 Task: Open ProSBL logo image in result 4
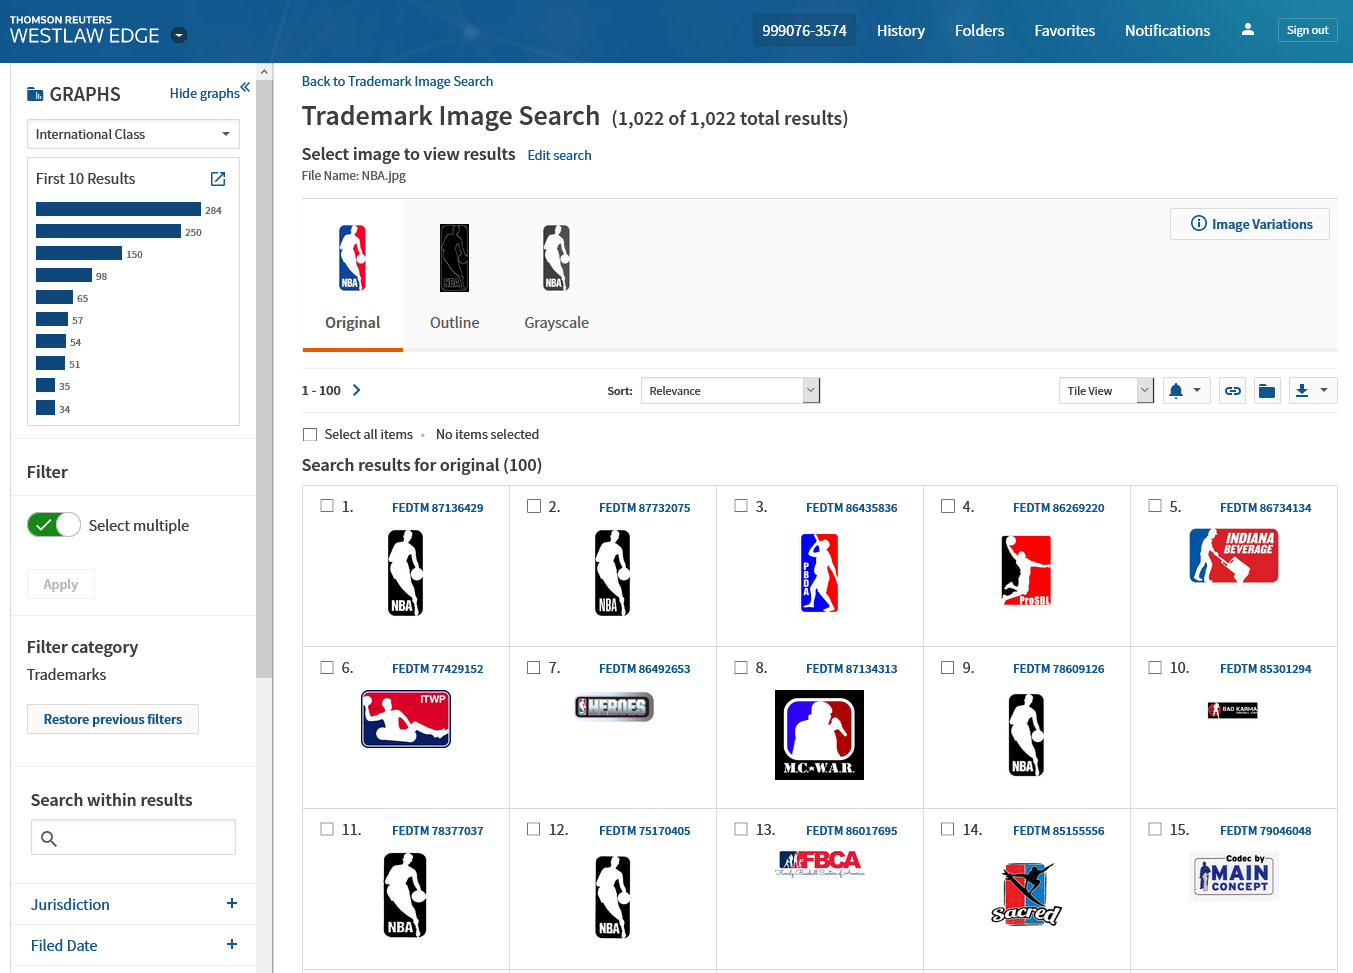coord(1026,570)
